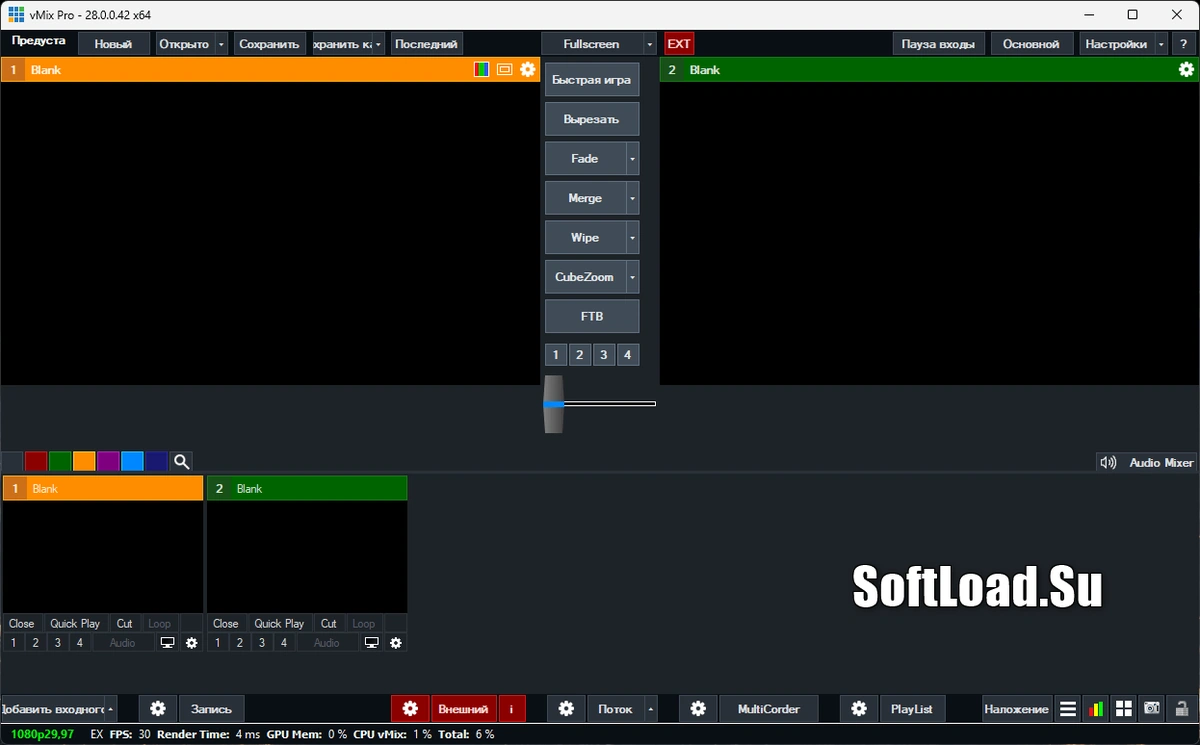Click Последний in top toolbar
The width and height of the screenshot is (1200, 745).
[x=426, y=44]
